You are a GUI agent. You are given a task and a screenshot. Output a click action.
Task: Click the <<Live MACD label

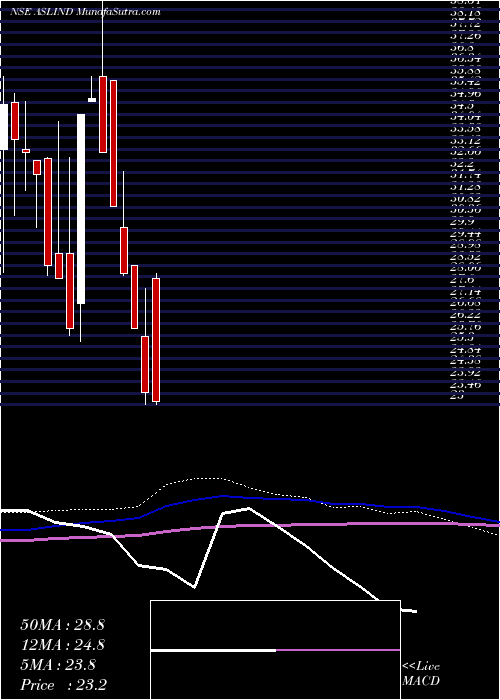point(421,673)
